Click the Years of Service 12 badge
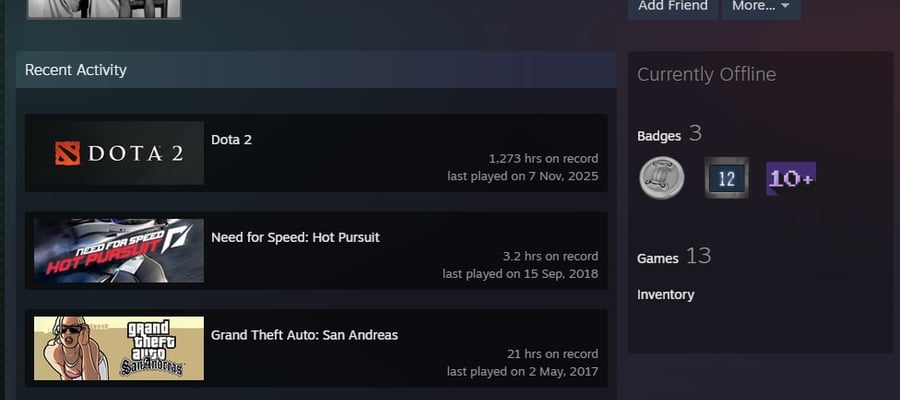 tap(727, 178)
